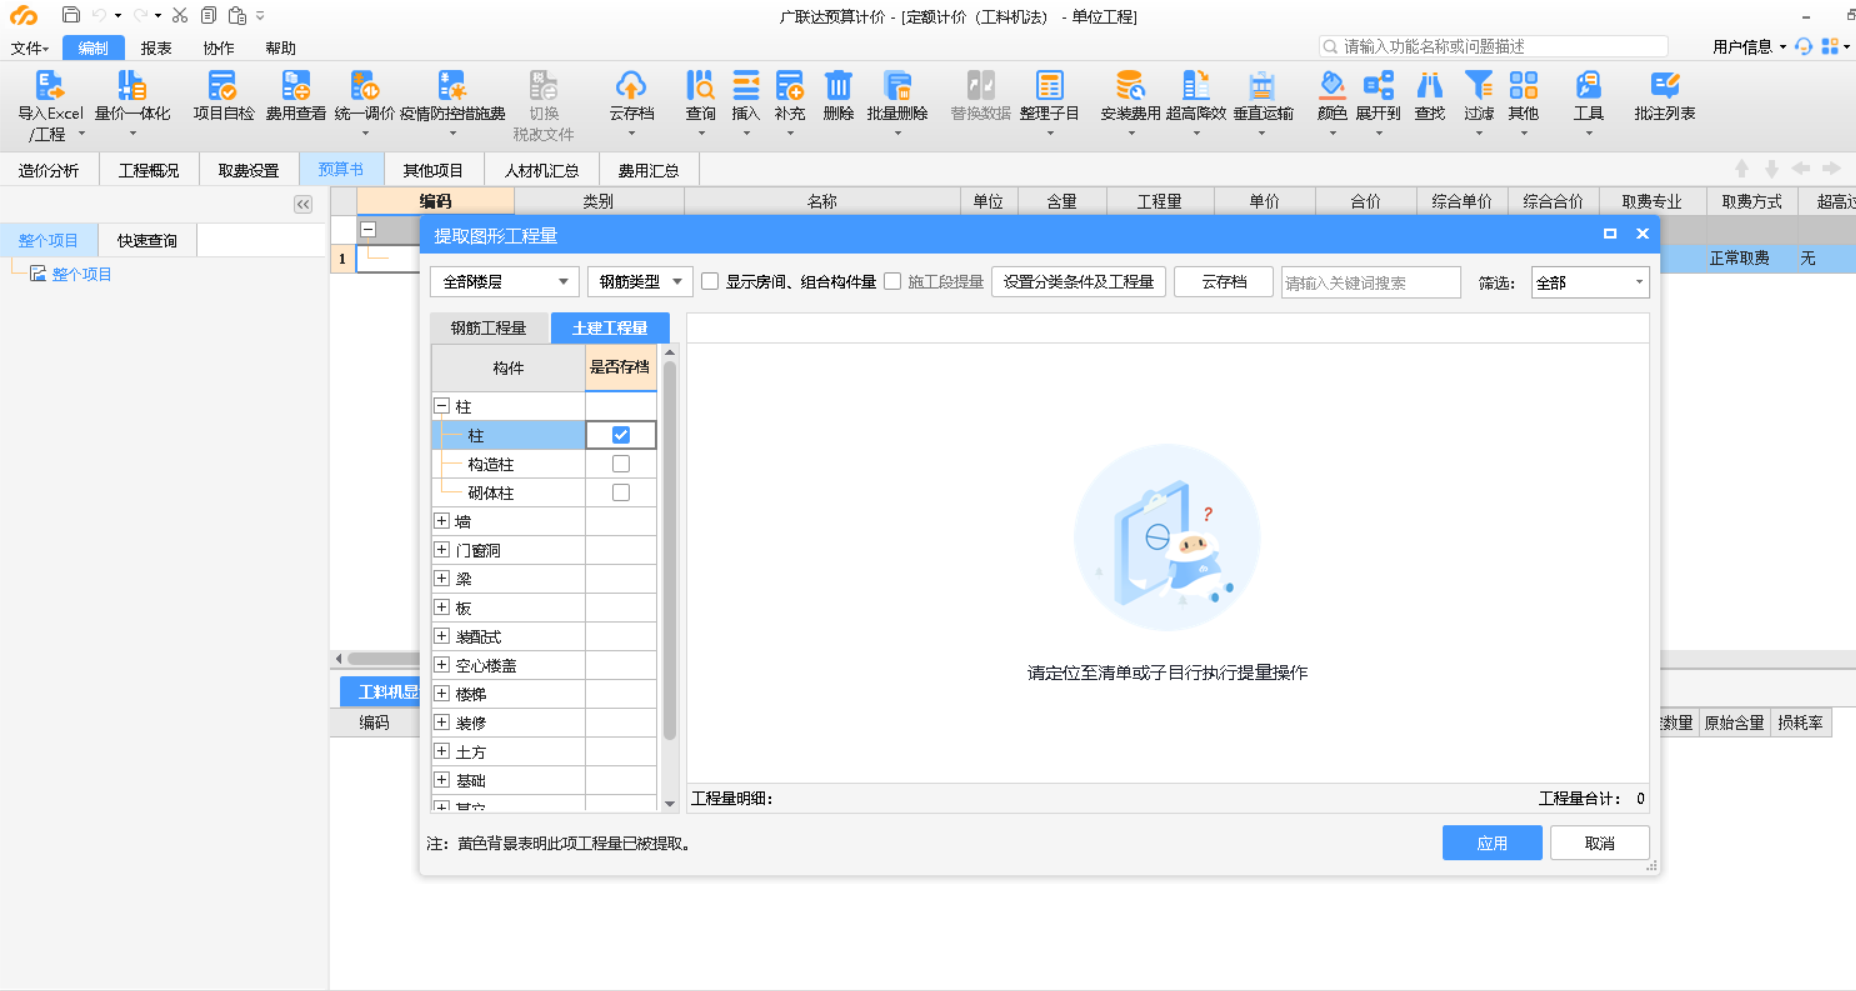Select the 快速查询 tab

(x=147, y=240)
